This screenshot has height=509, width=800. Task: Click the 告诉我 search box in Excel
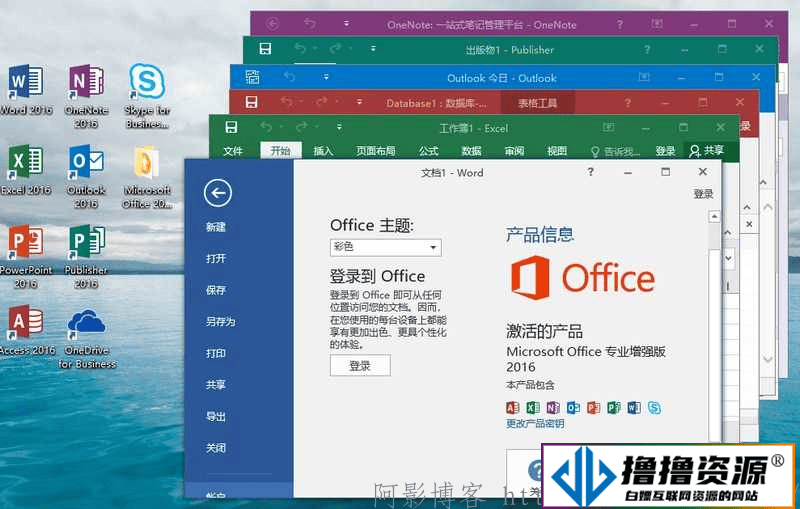pos(615,151)
